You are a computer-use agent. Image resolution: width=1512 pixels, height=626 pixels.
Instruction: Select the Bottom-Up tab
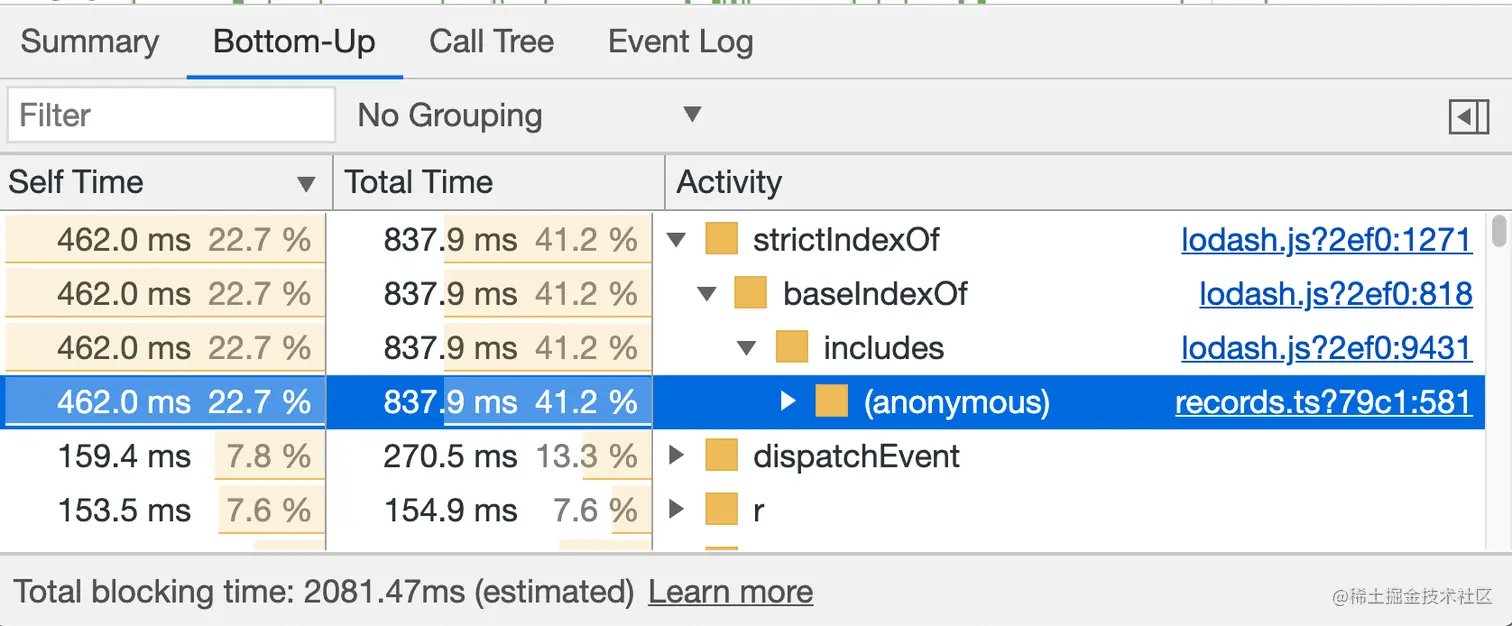point(294,42)
